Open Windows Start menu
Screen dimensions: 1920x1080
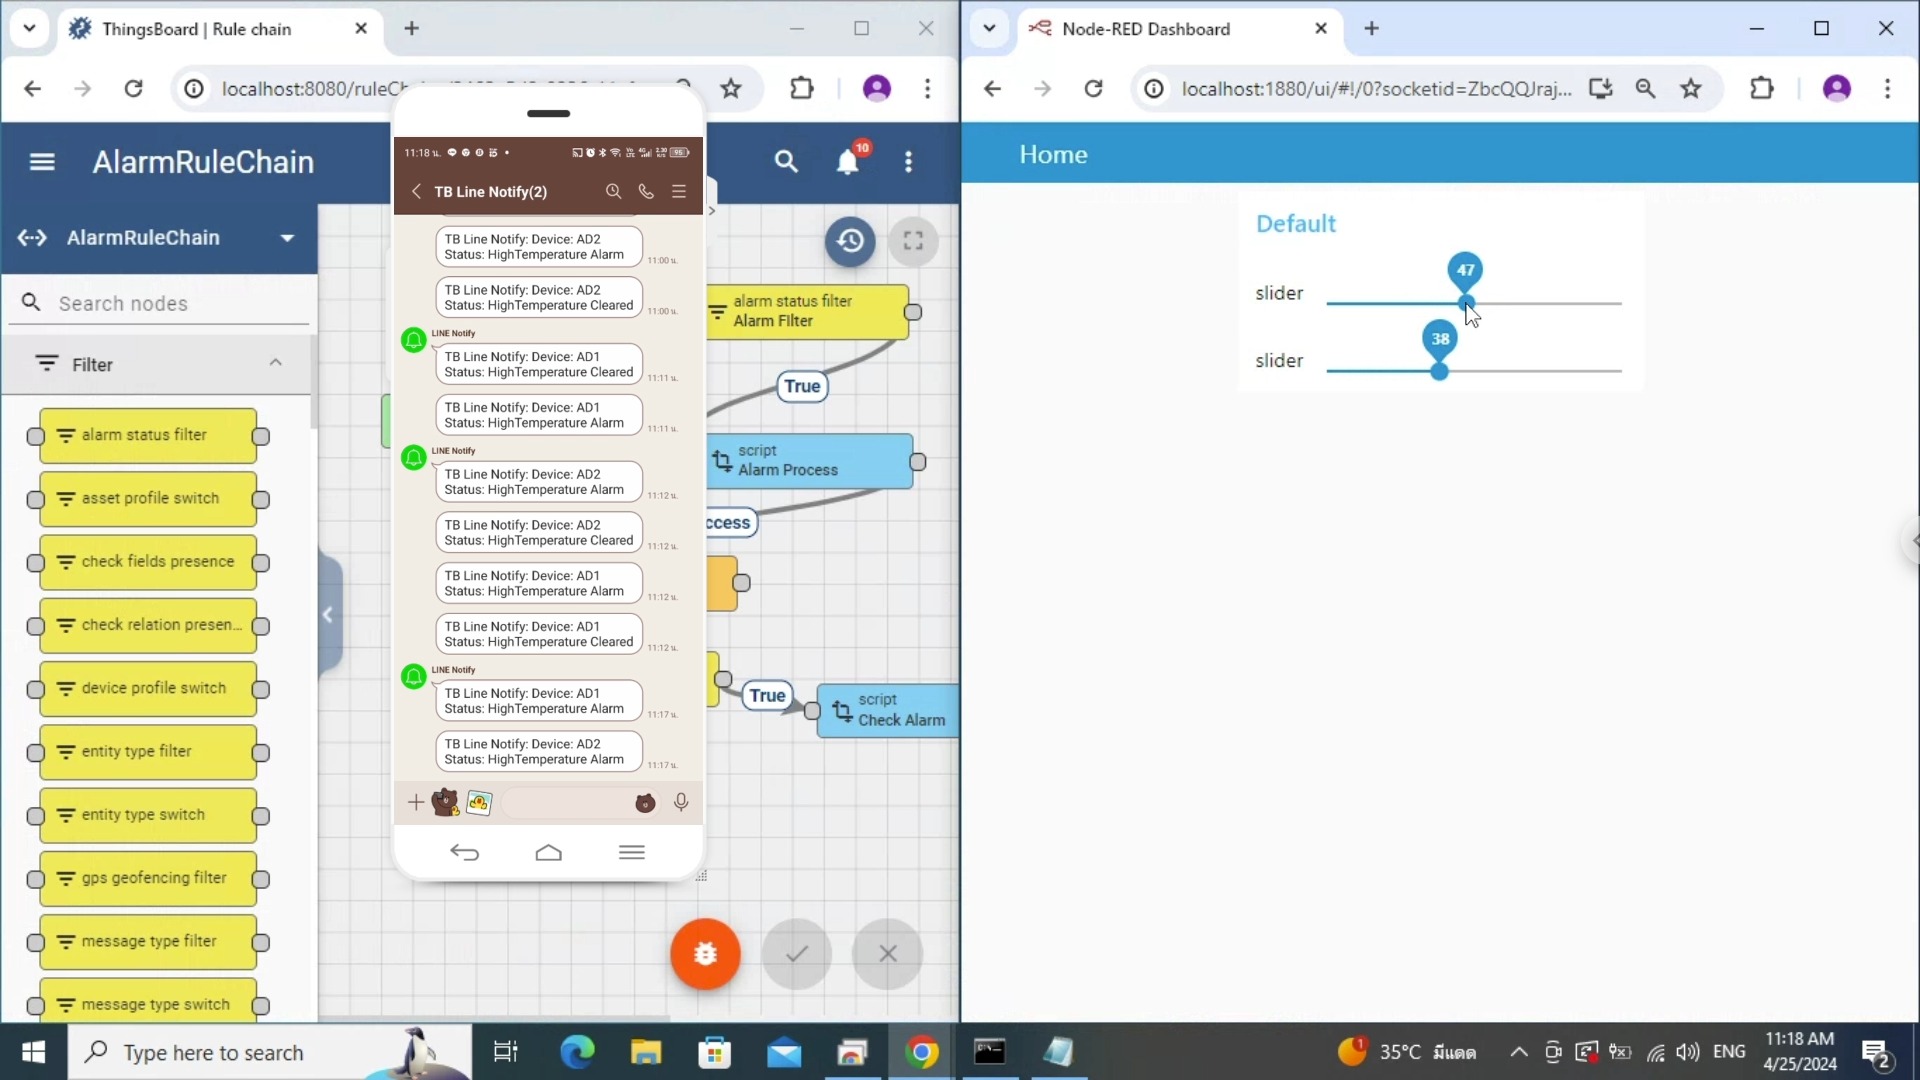[33, 1052]
